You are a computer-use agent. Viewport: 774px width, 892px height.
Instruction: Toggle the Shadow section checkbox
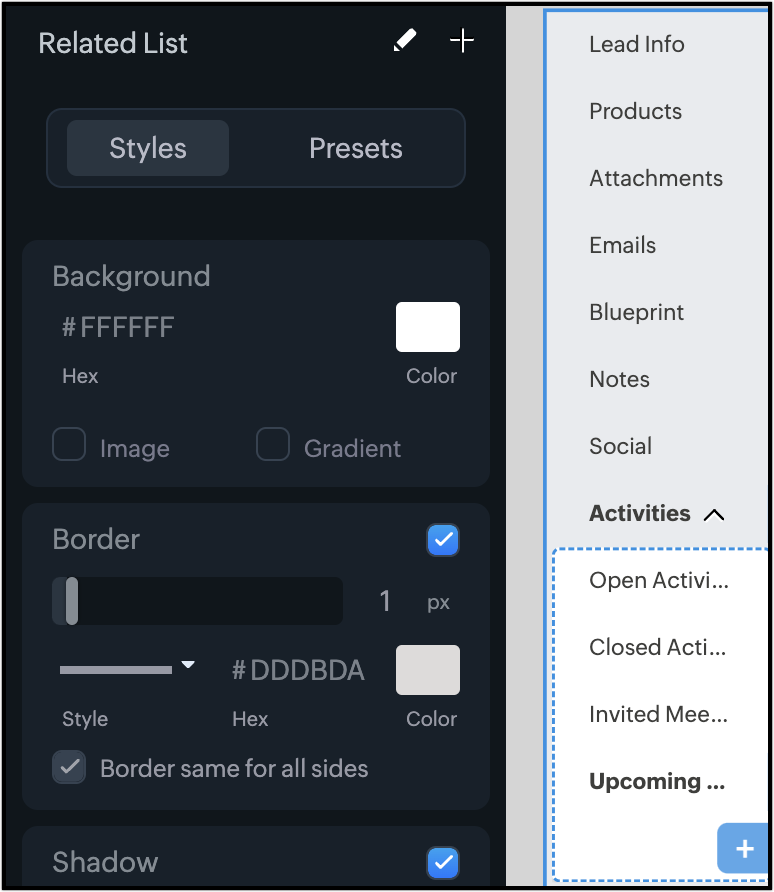(x=443, y=862)
